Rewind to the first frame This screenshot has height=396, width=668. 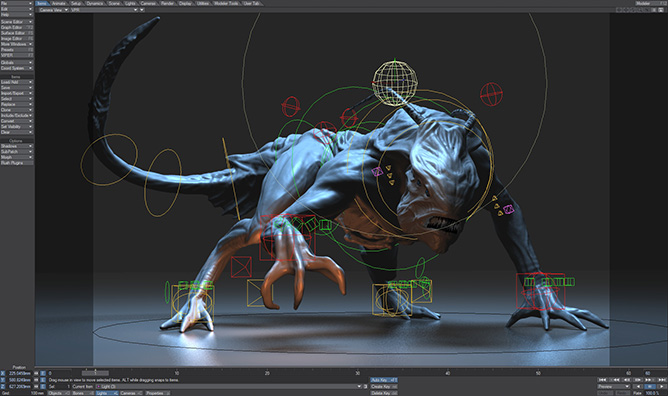(x=602, y=380)
